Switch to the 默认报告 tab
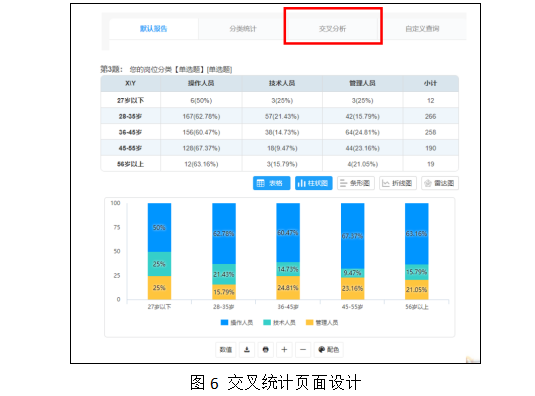Screen dimensions: 535x396 pyautogui.click(x=154, y=29)
